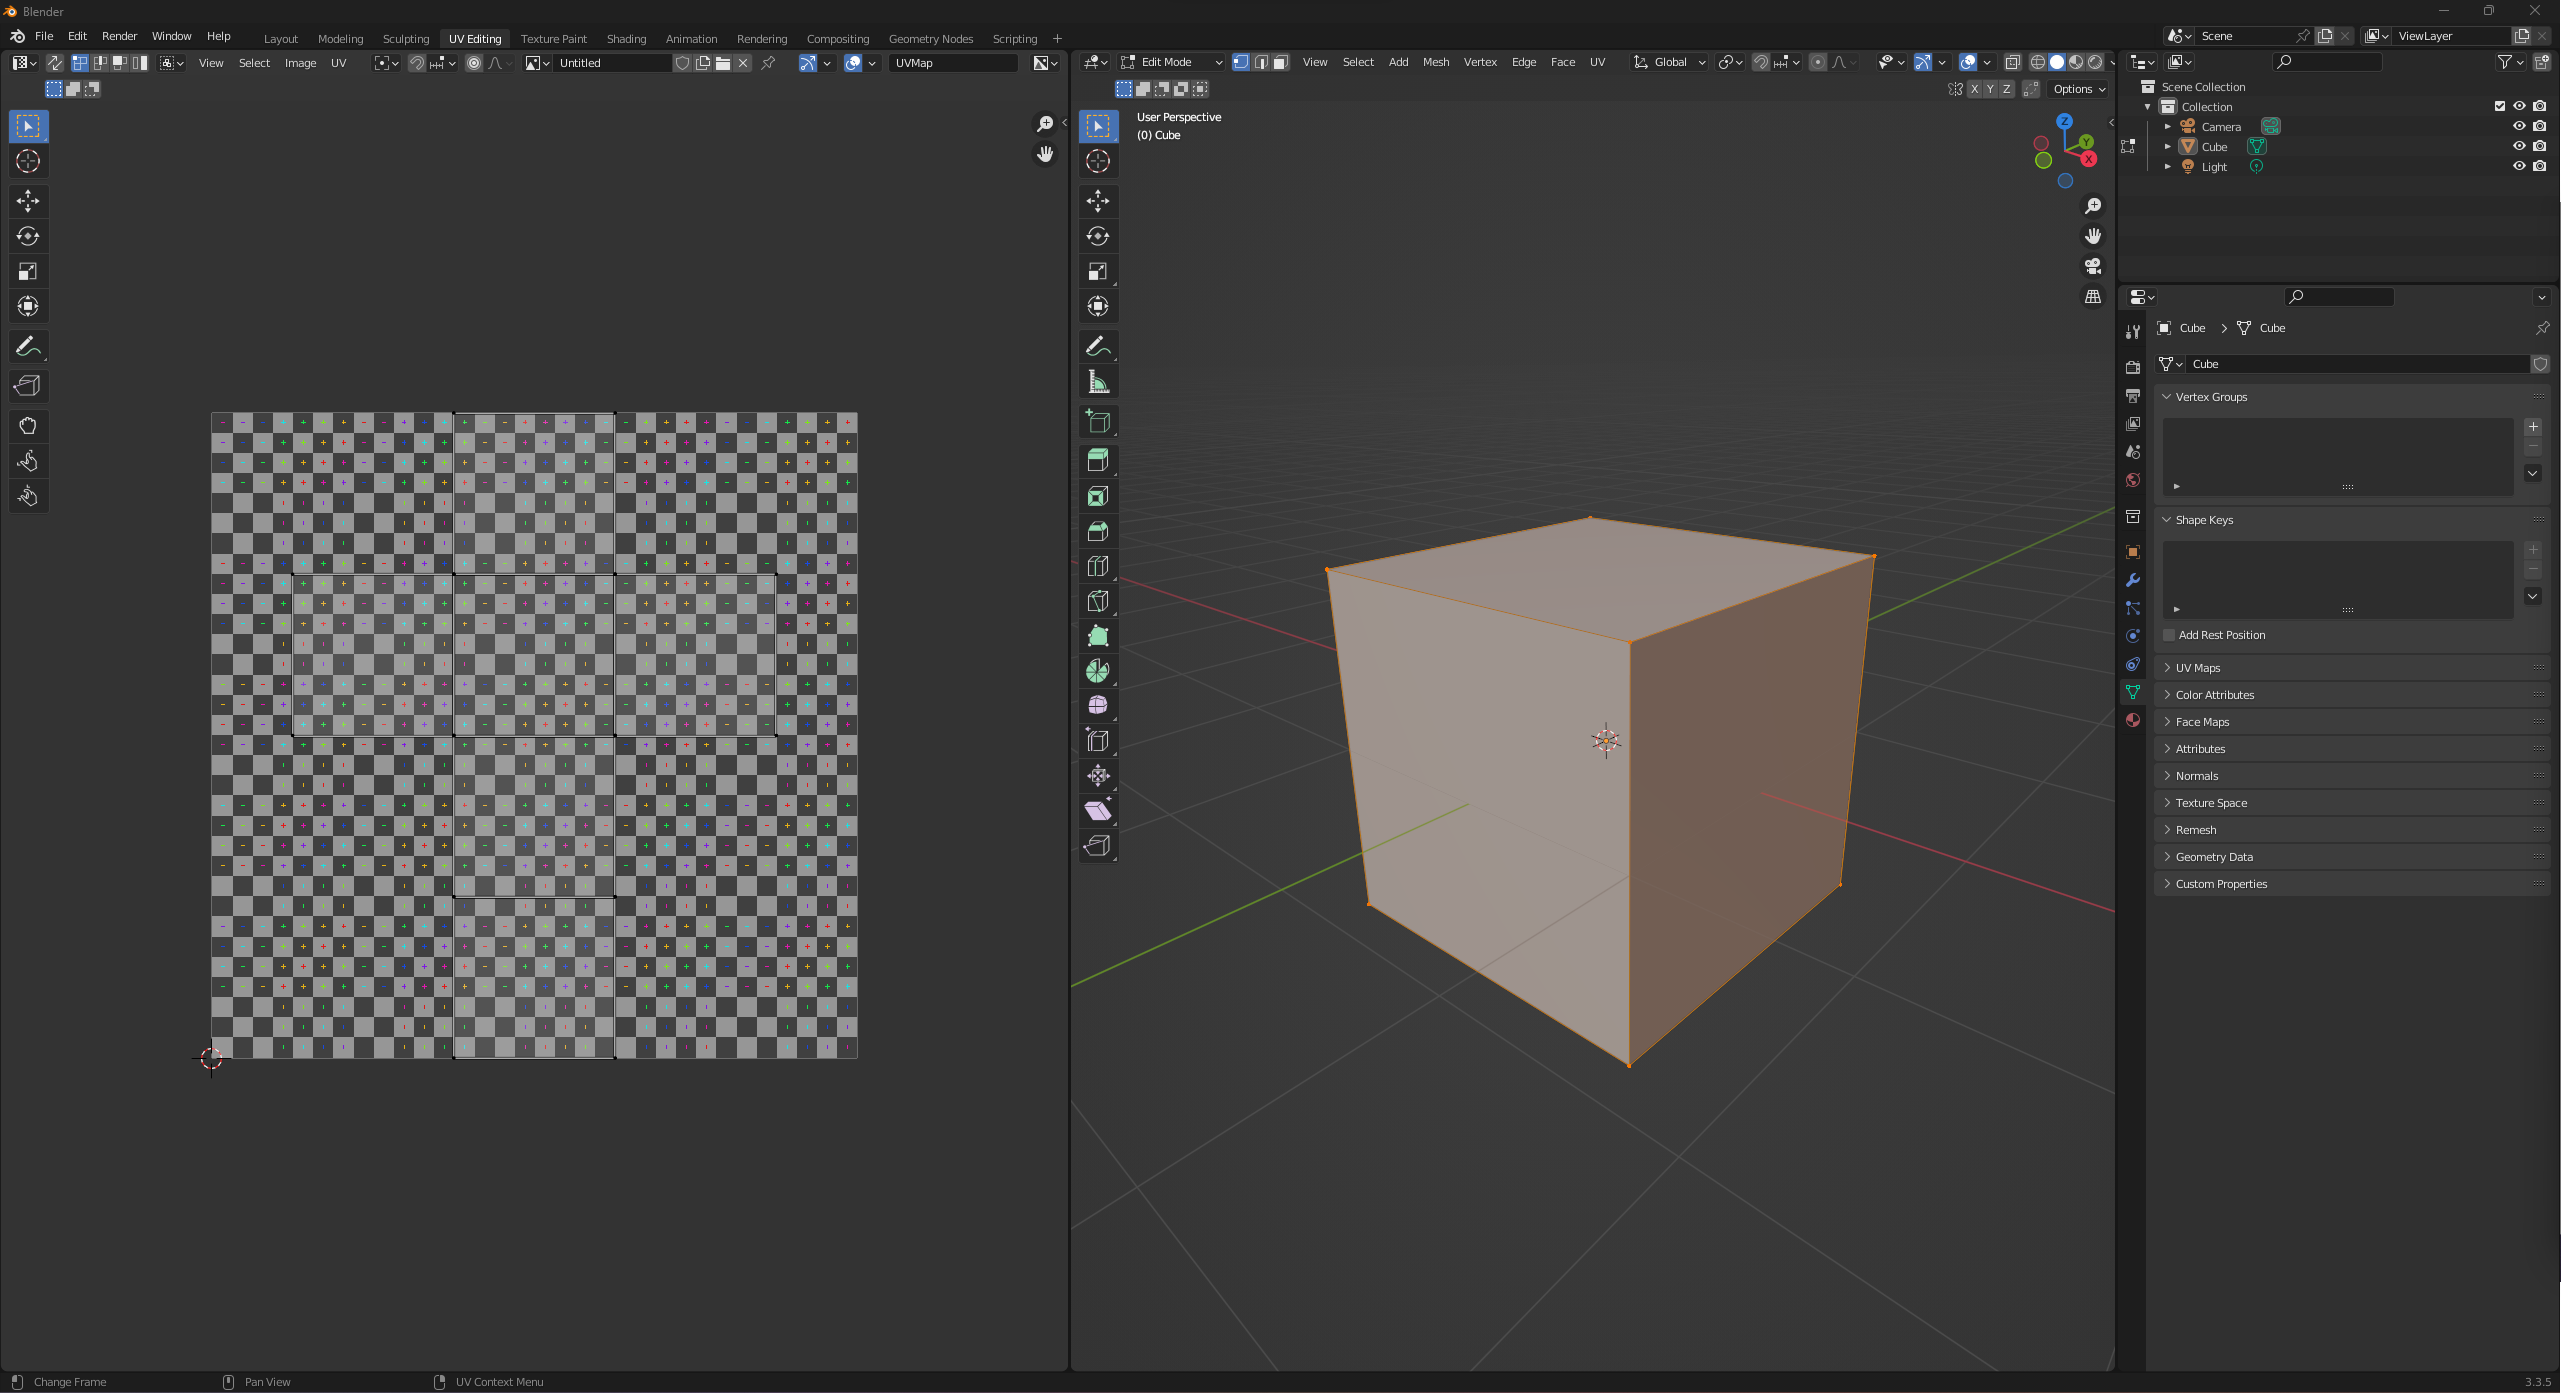The height and width of the screenshot is (1393, 2561).
Task: Enable Add Rest Position checkbox
Action: pyautogui.click(x=2169, y=635)
